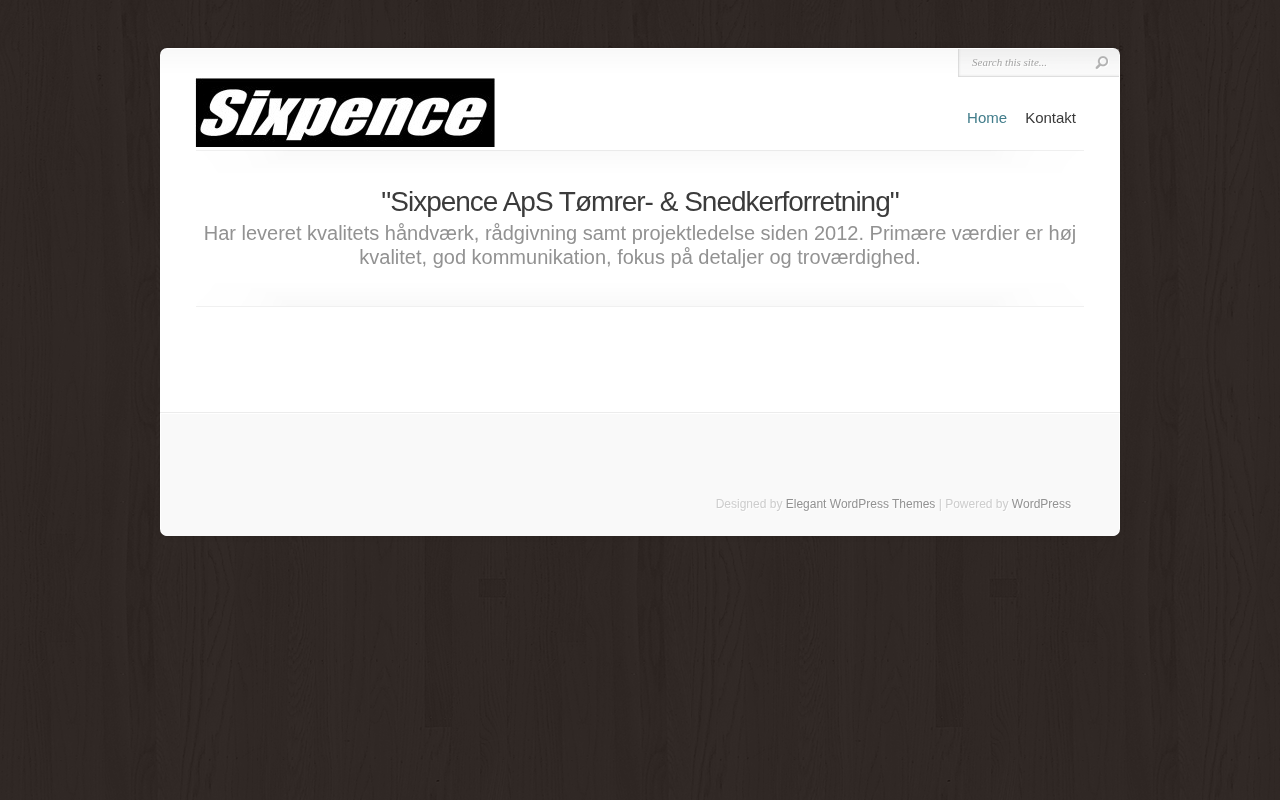Click the 'Designed by' footer text

(x=749, y=504)
